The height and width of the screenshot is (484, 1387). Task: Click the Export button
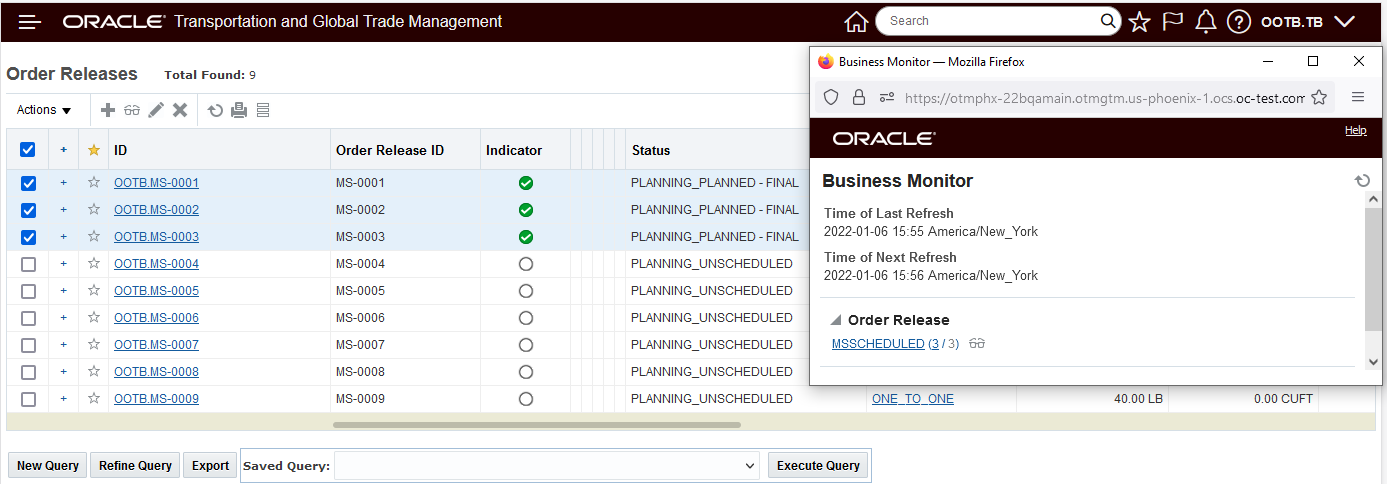tap(211, 466)
